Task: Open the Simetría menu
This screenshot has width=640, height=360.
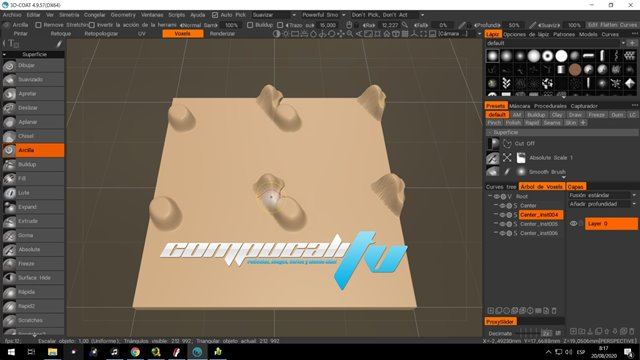Action: coord(69,15)
